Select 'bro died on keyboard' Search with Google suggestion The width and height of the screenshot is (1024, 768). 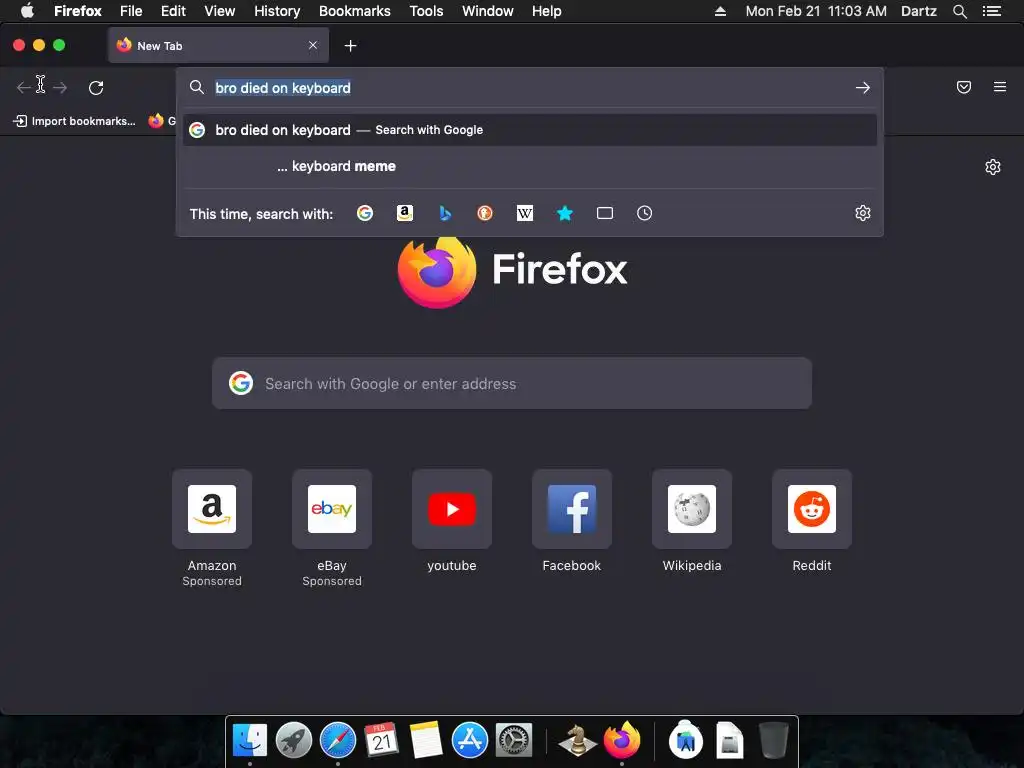tap(530, 130)
